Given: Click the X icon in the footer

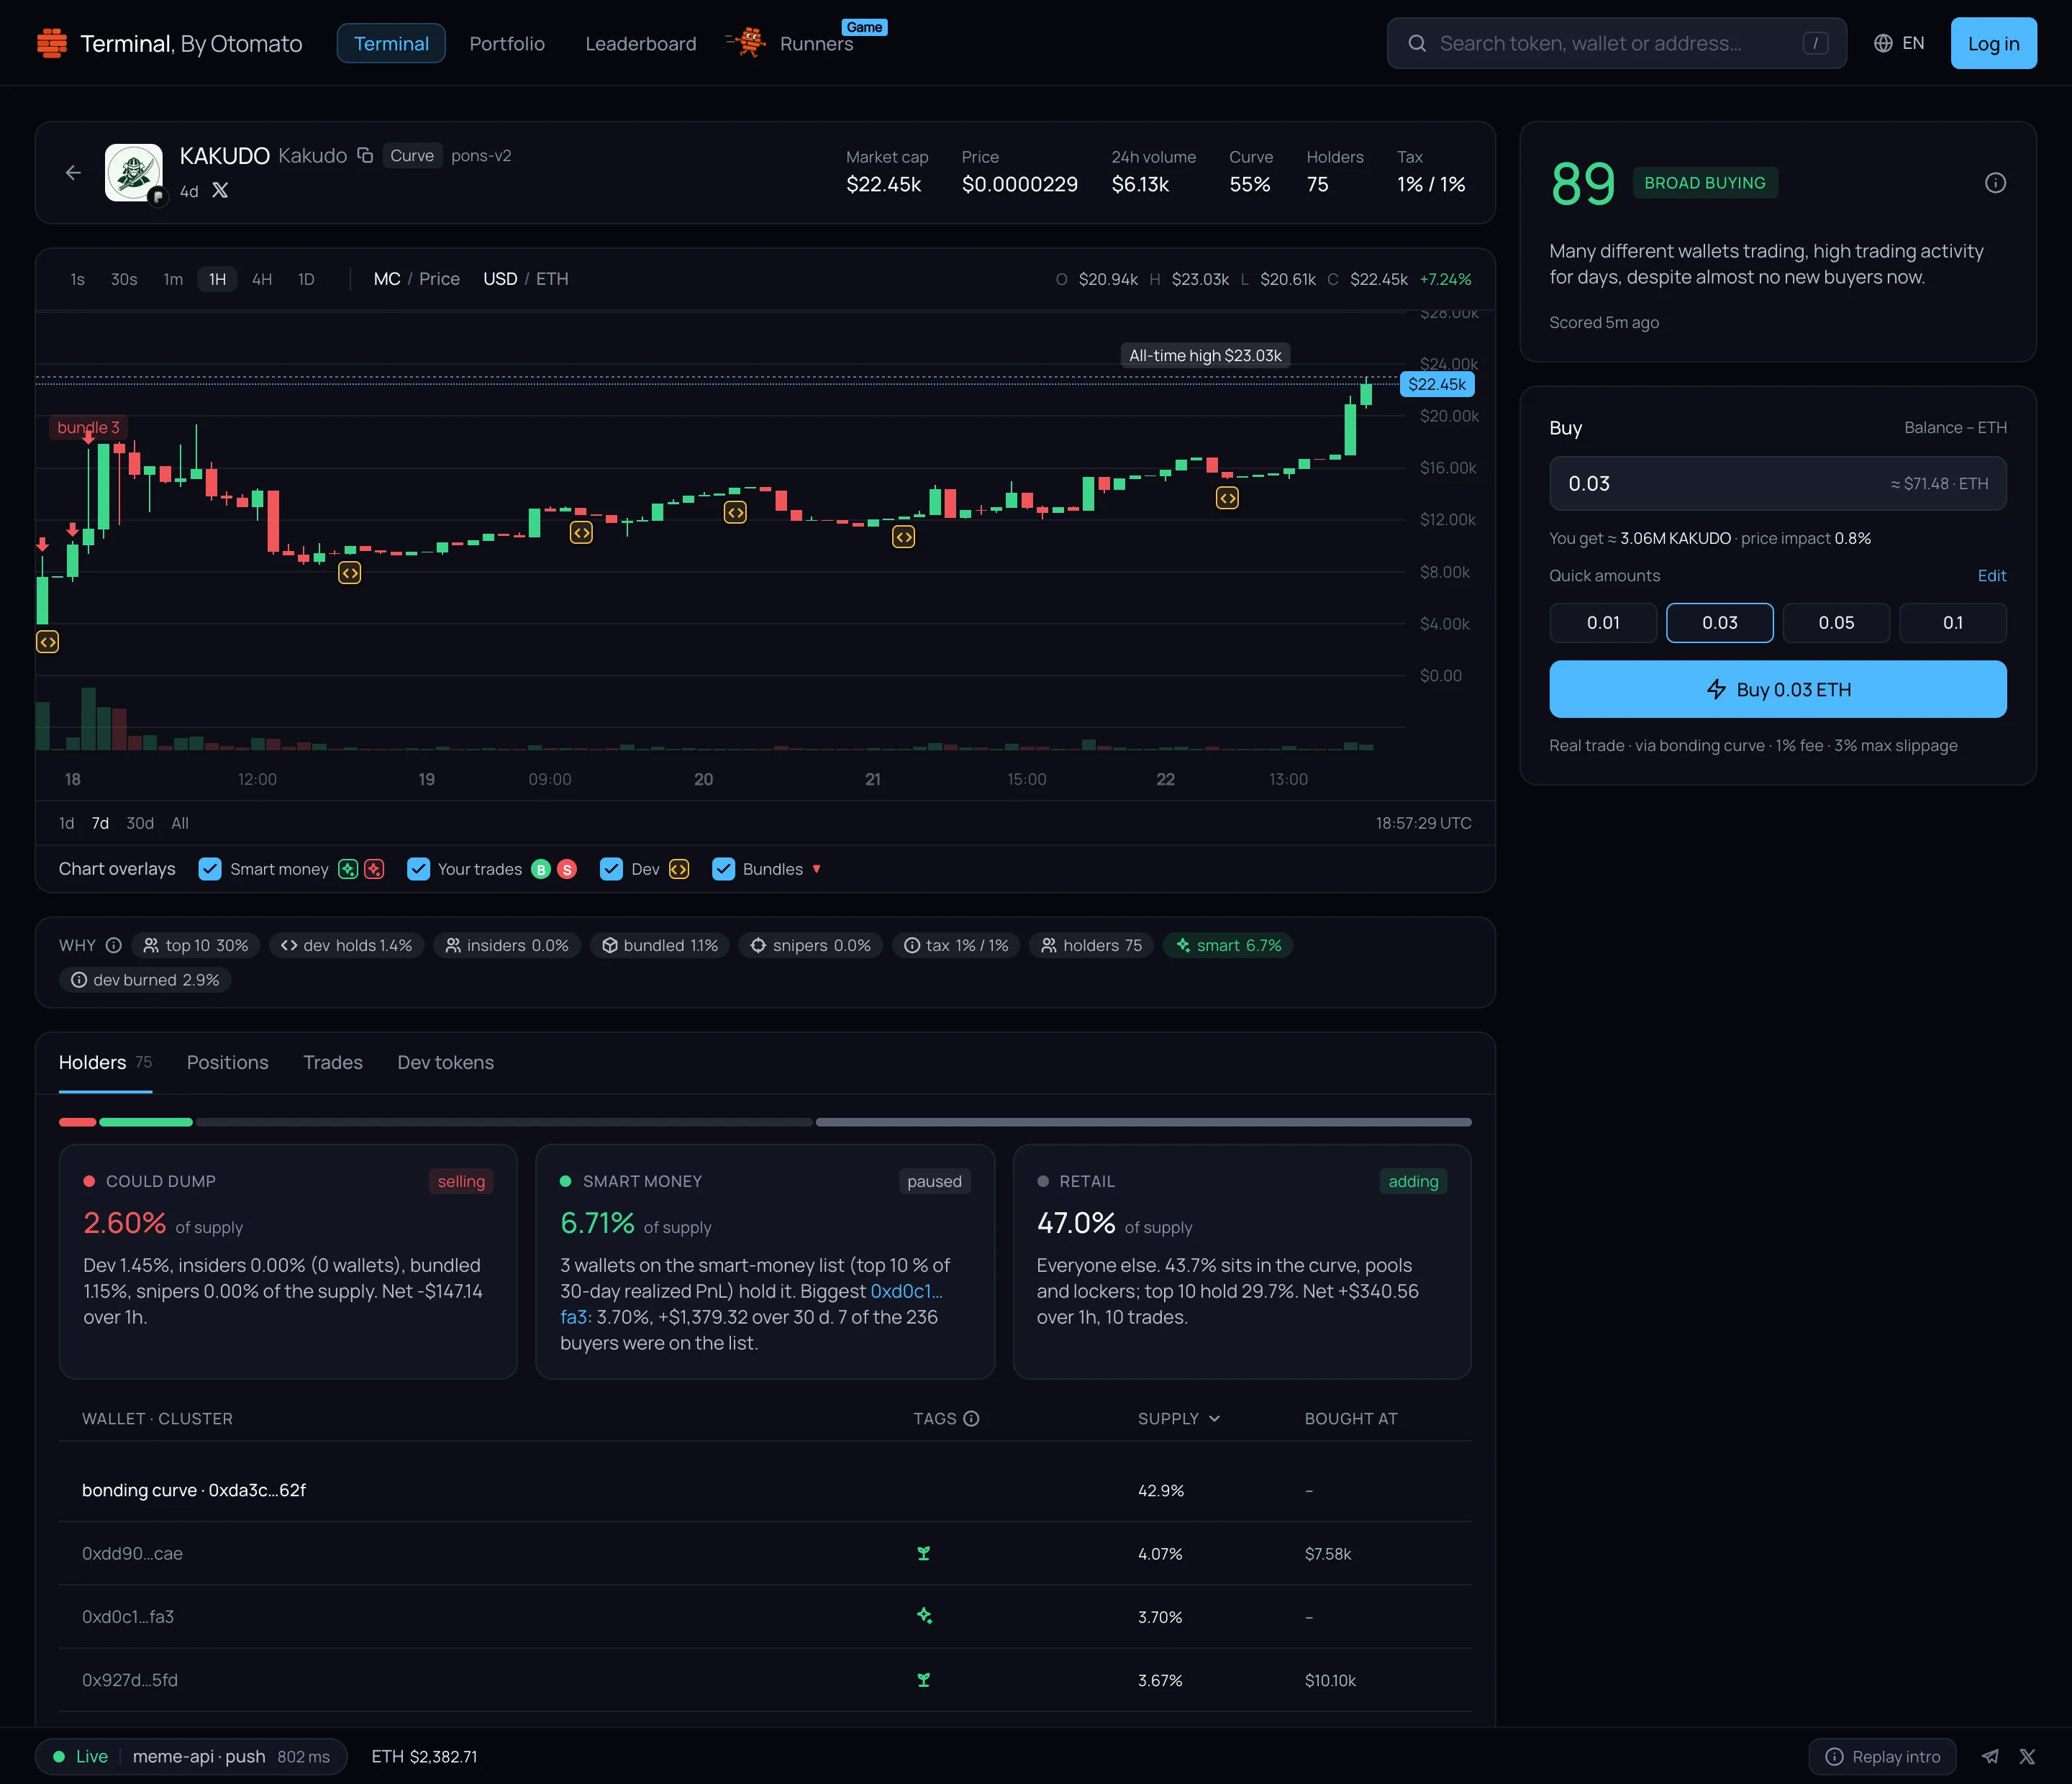Looking at the screenshot, I should point(2027,1756).
